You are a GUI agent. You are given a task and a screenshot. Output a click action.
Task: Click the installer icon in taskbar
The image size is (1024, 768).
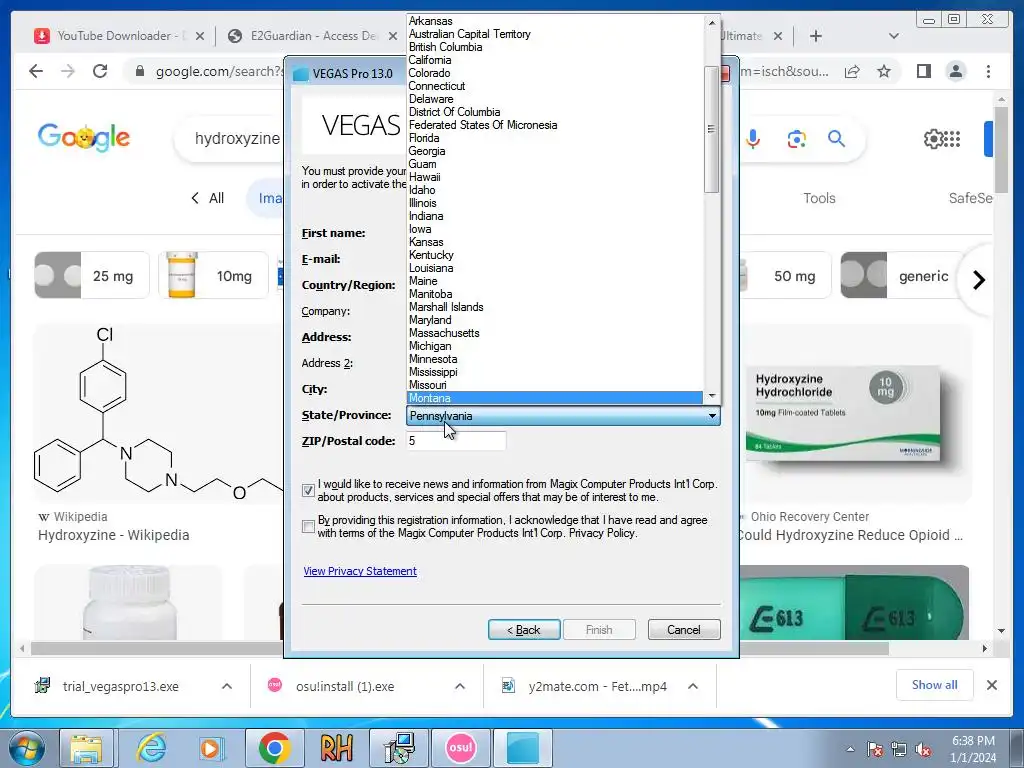[398, 748]
